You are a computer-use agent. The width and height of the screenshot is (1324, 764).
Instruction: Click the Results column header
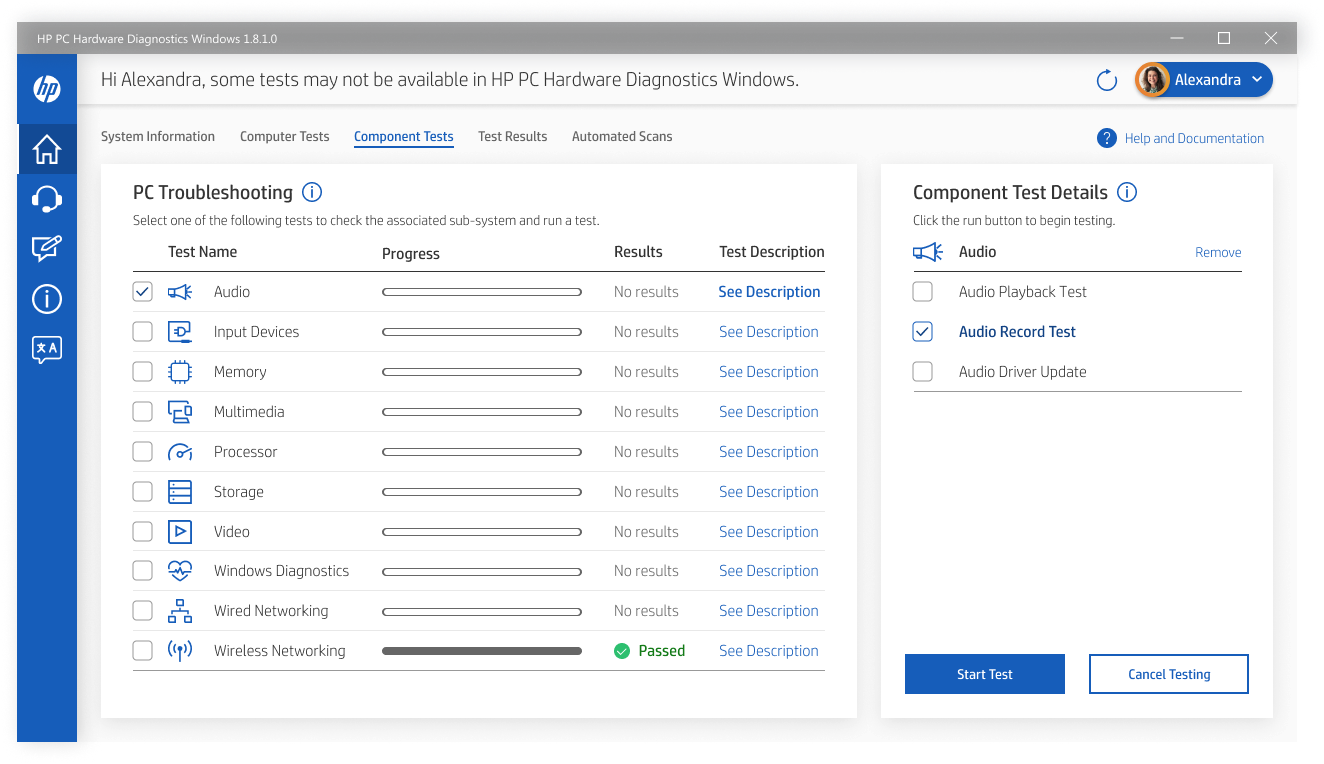pos(638,252)
